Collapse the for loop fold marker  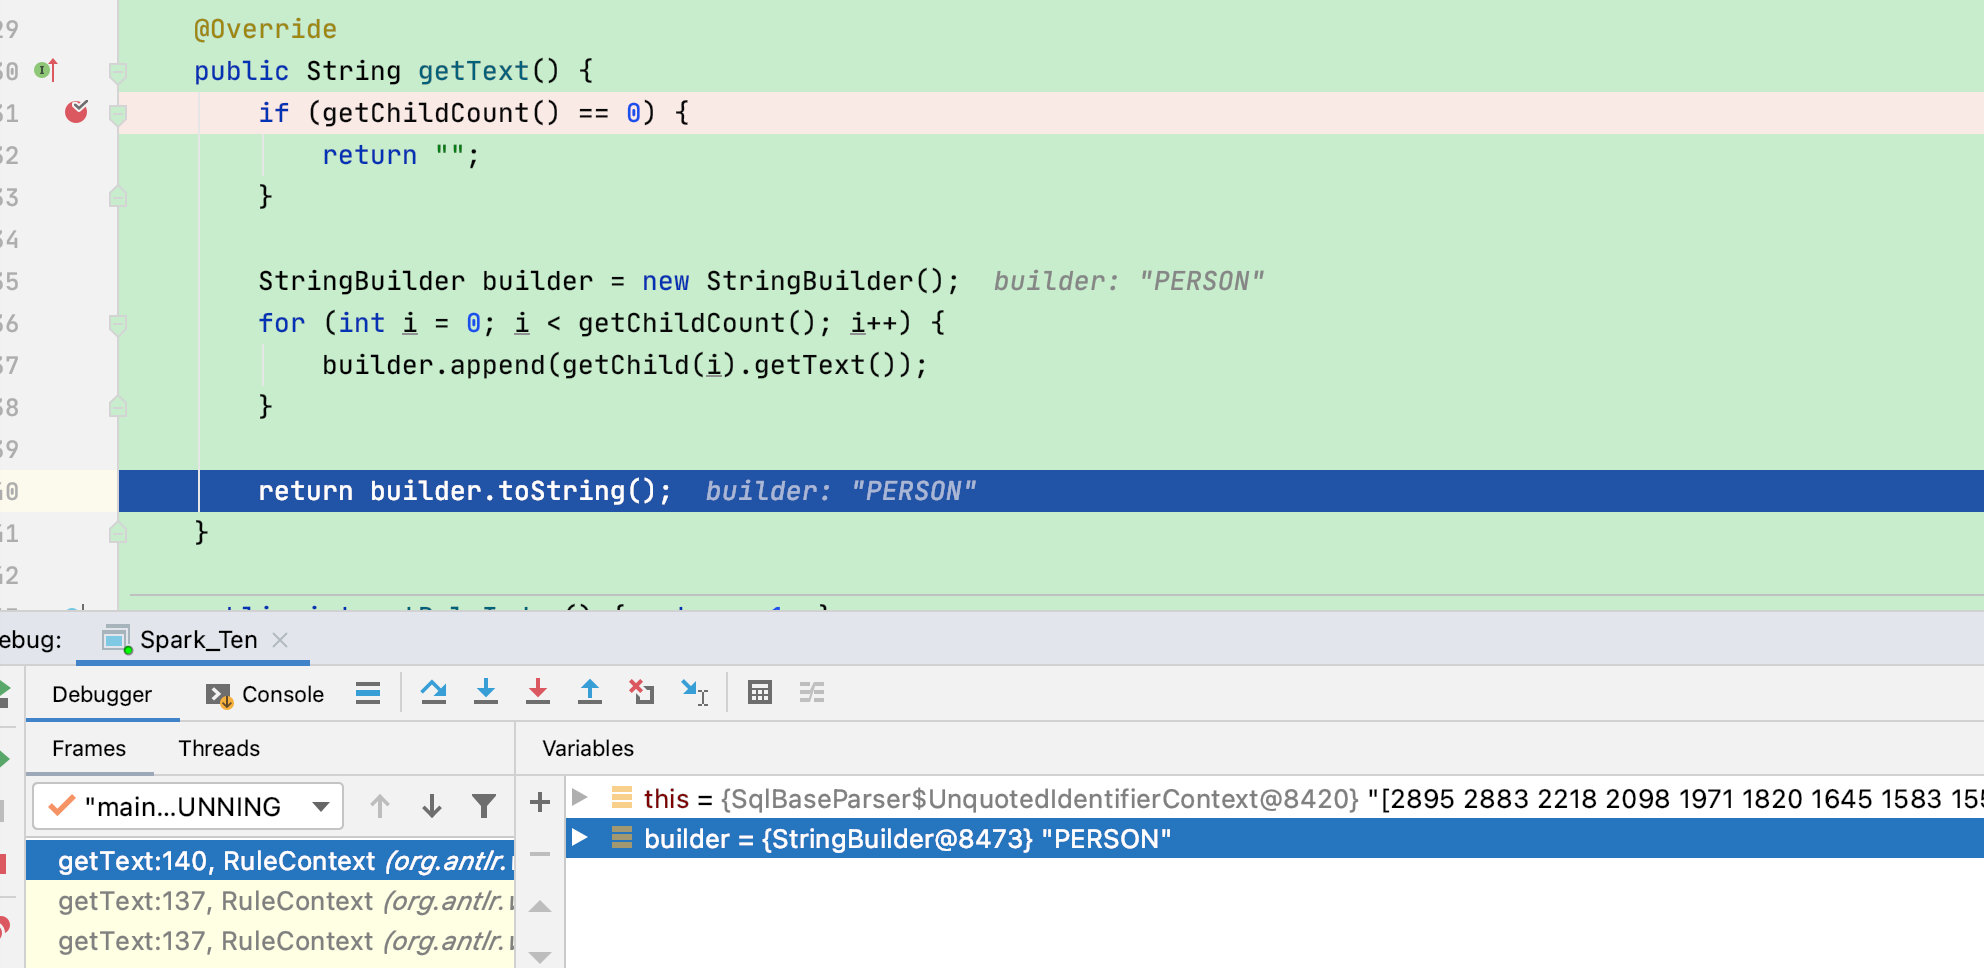pos(118,324)
